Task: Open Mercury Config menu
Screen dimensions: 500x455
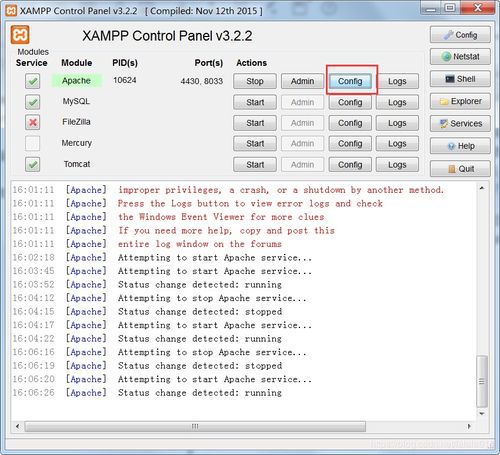Action: 350,144
